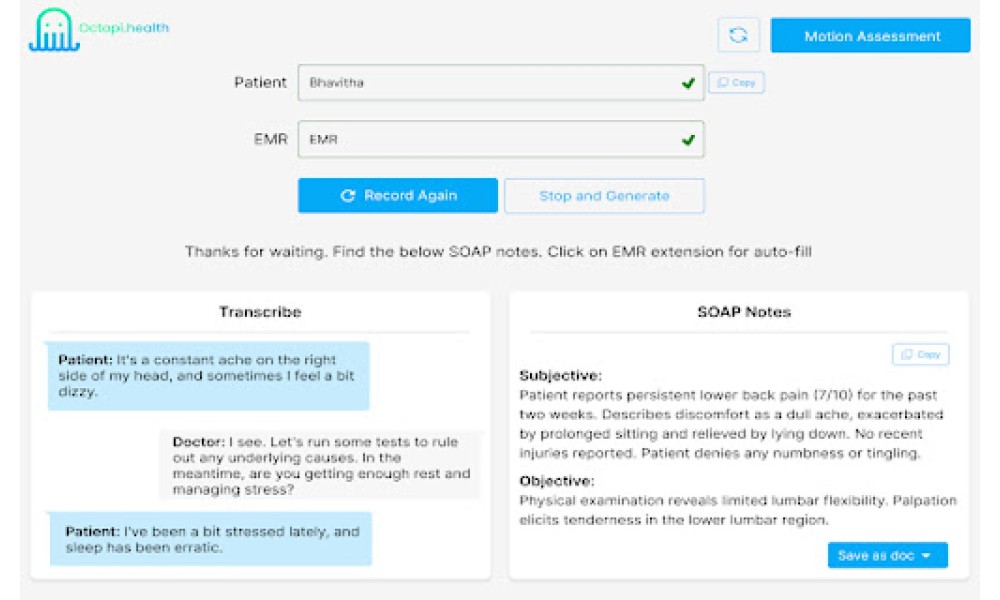Click the Record Again reload icon
1000x600 pixels.
click(348, 196)
